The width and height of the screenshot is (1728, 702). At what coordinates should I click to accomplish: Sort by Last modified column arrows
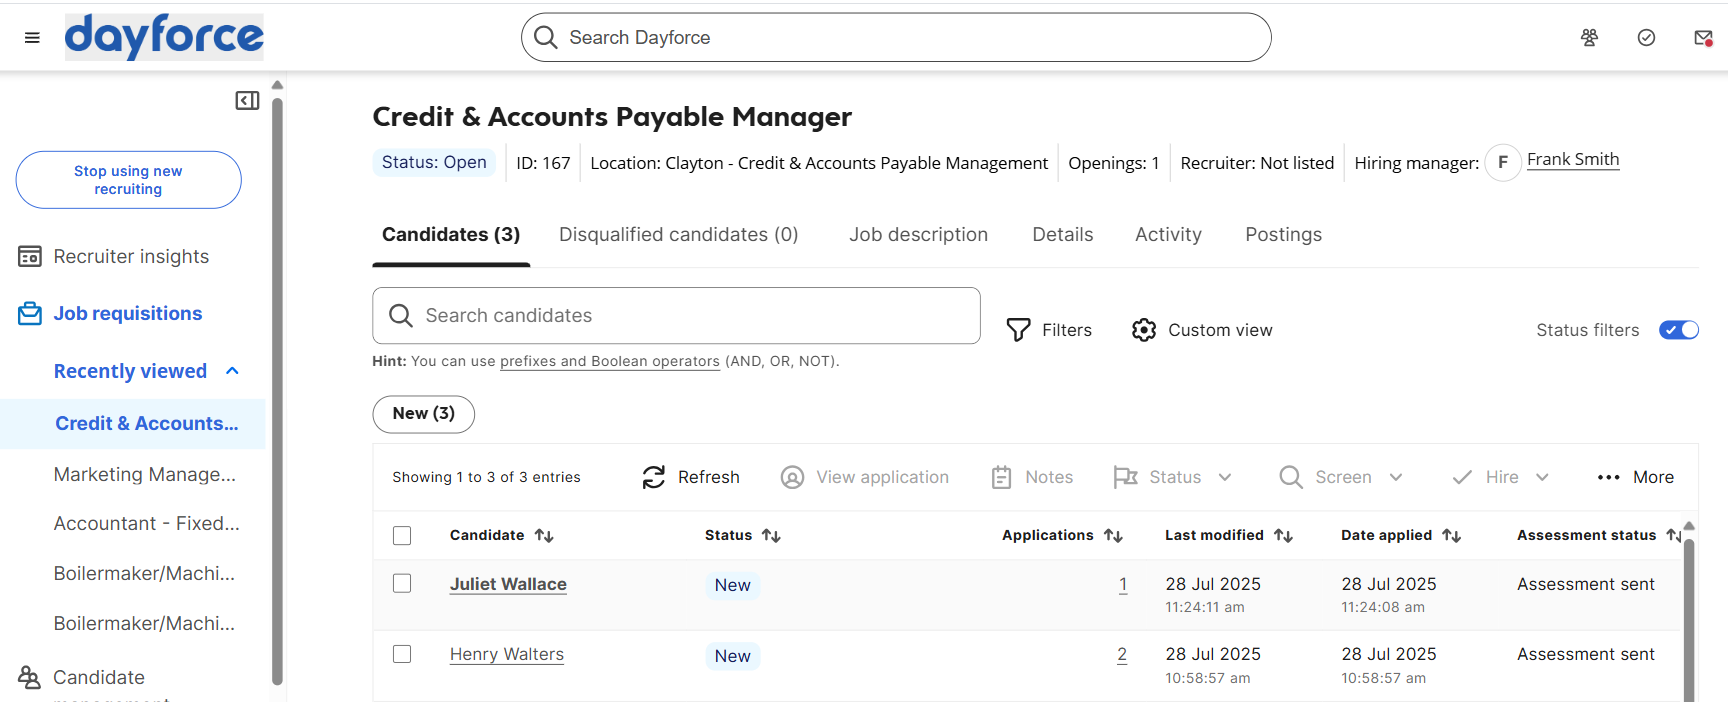click(x=1283, y=536)
